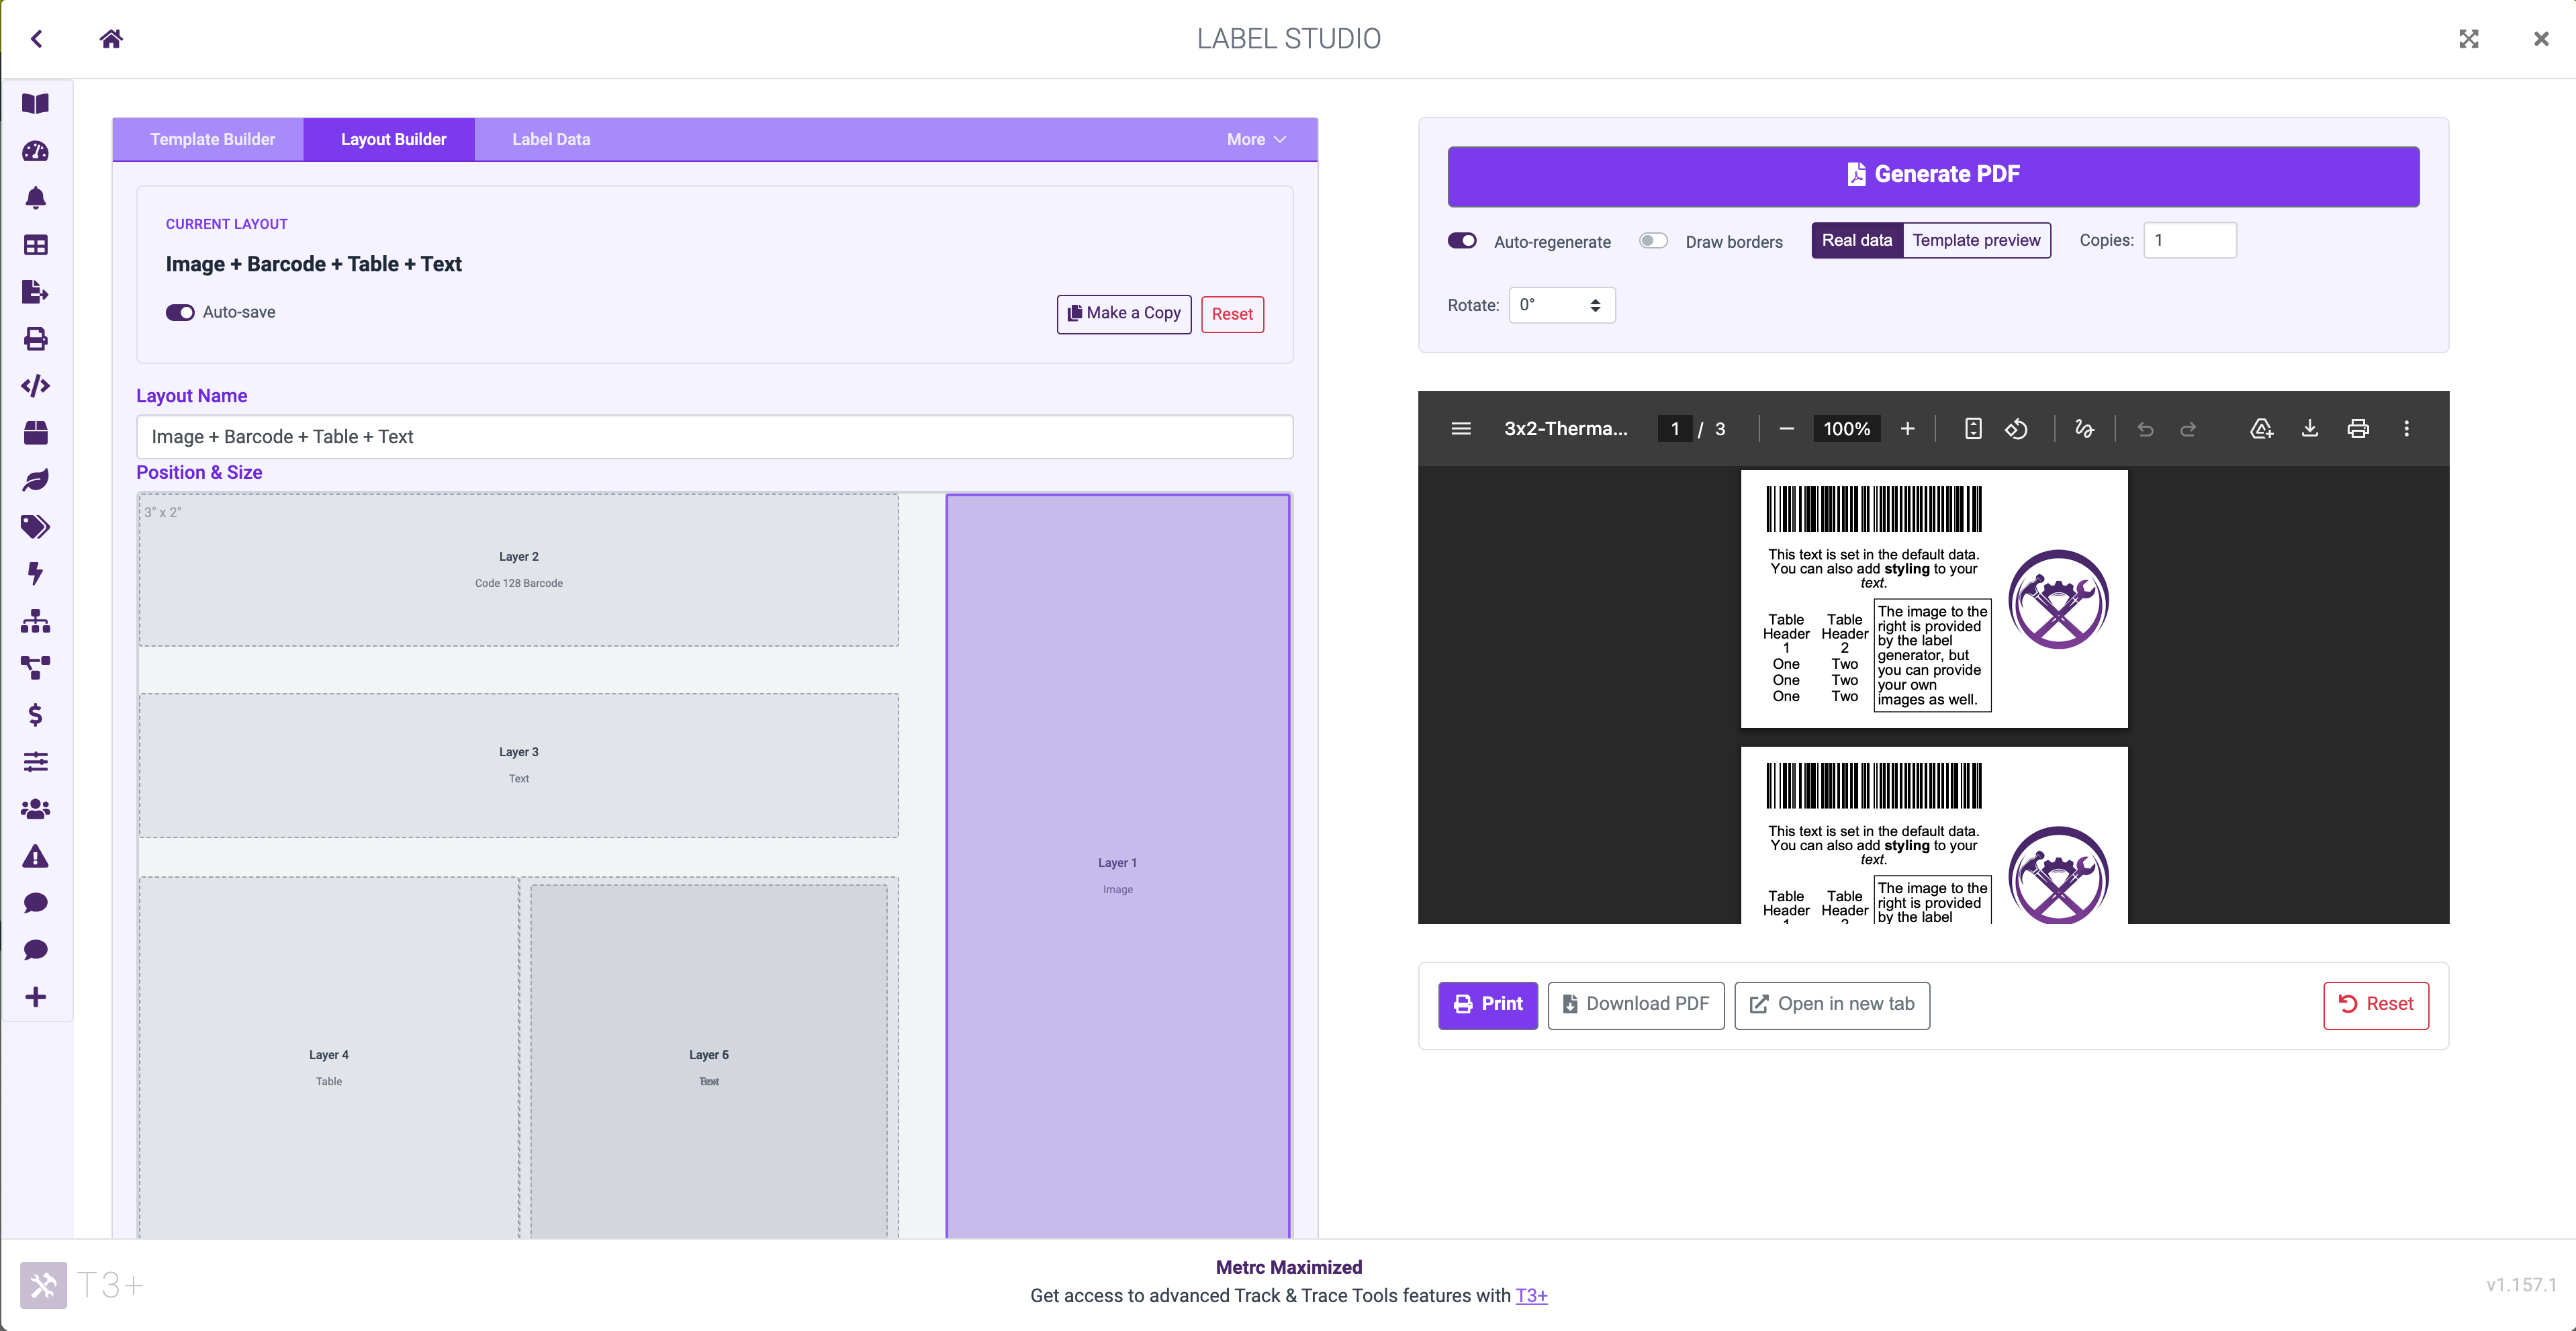This screenshot has height=1331, width=2576.
Task: Switch to the Label Data tab
Action: (x=551, y=140)
